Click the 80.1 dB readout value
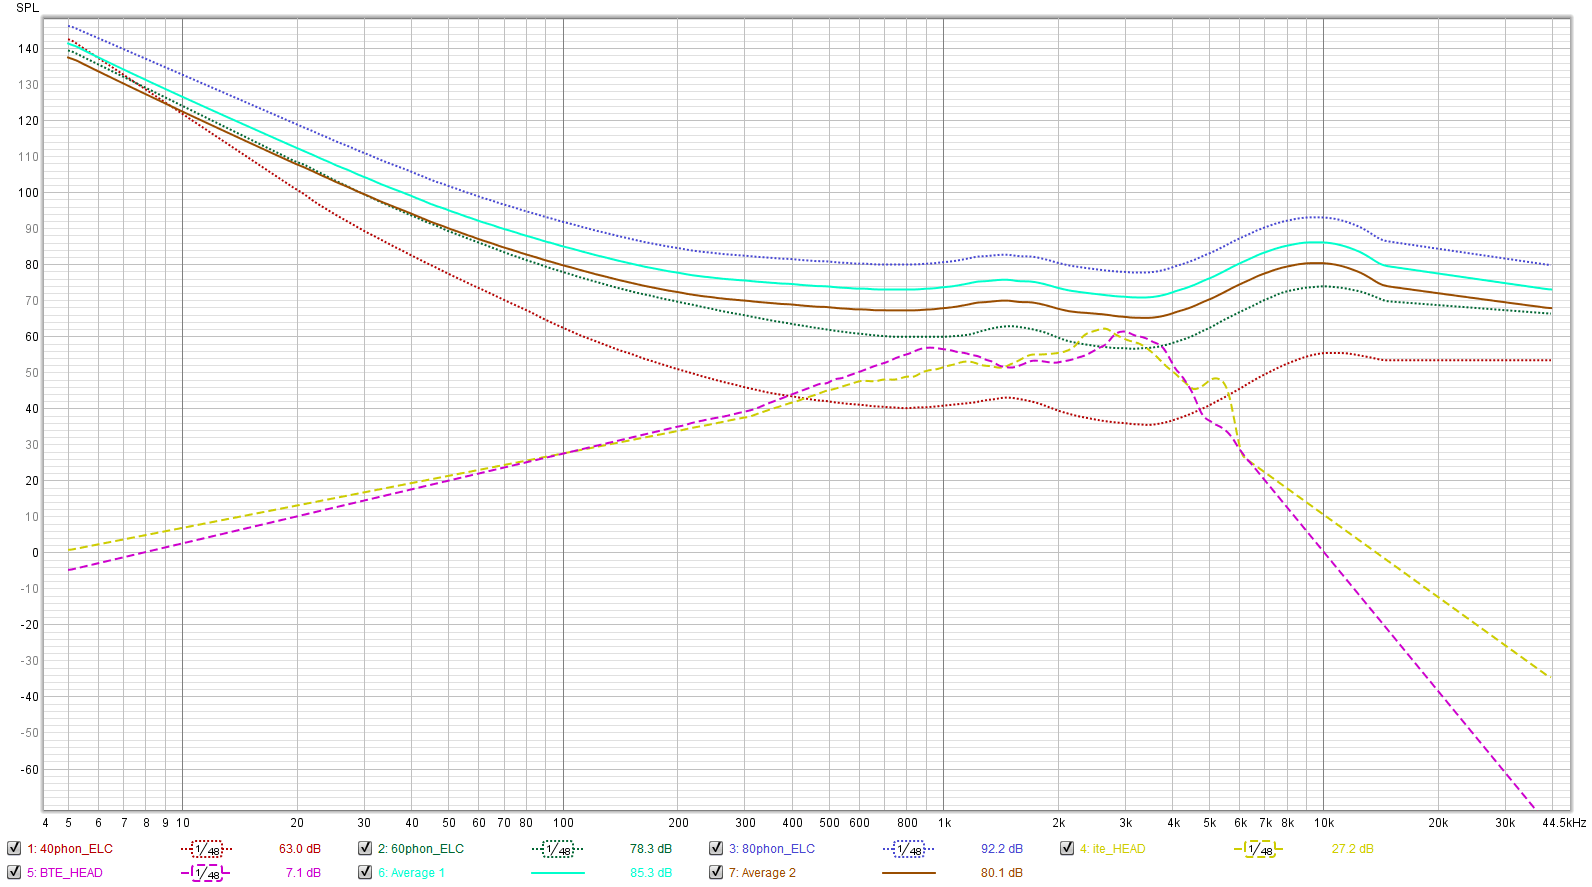This screenshot has width=1592, height=887. [1002, 873]
